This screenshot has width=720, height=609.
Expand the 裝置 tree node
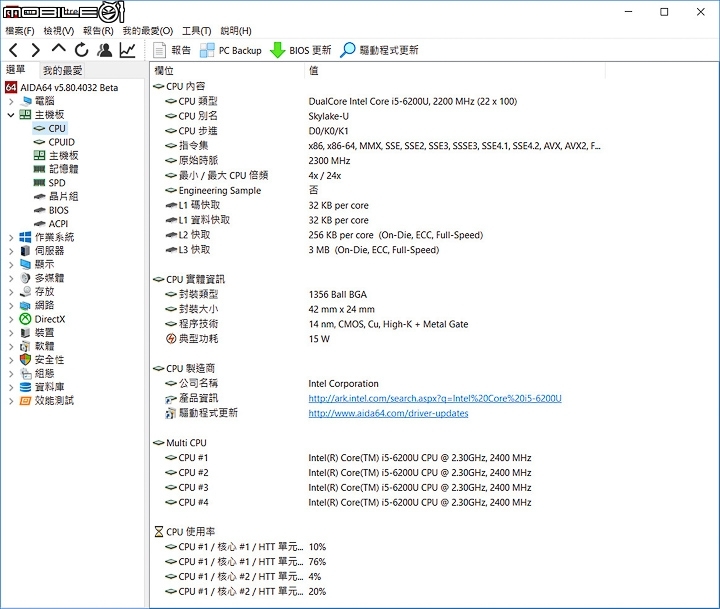pyautogui.click(x=11, y=333)
